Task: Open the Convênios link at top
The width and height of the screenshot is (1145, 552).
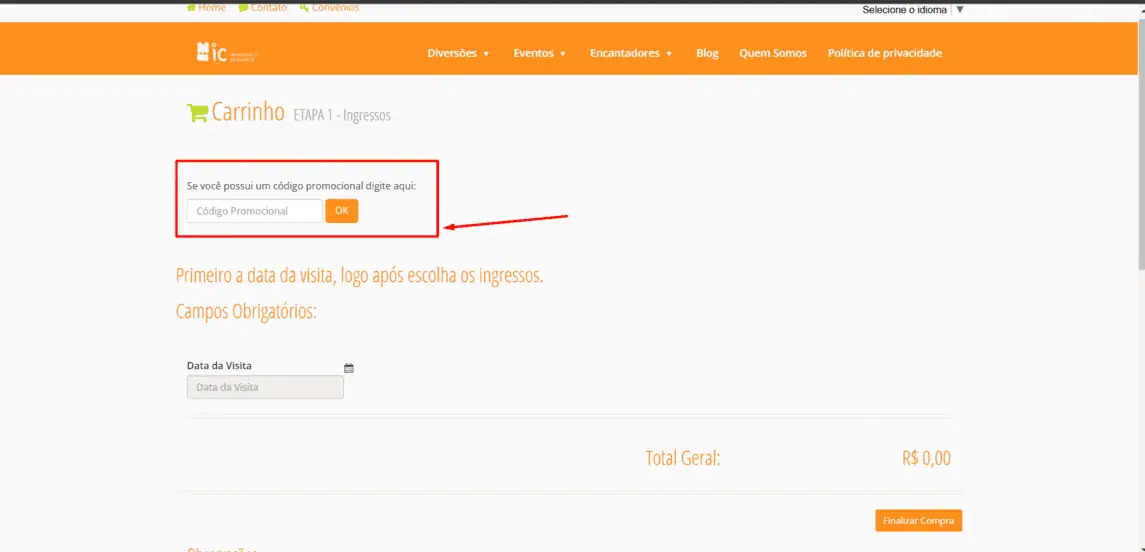Action: tap(329, 7)
